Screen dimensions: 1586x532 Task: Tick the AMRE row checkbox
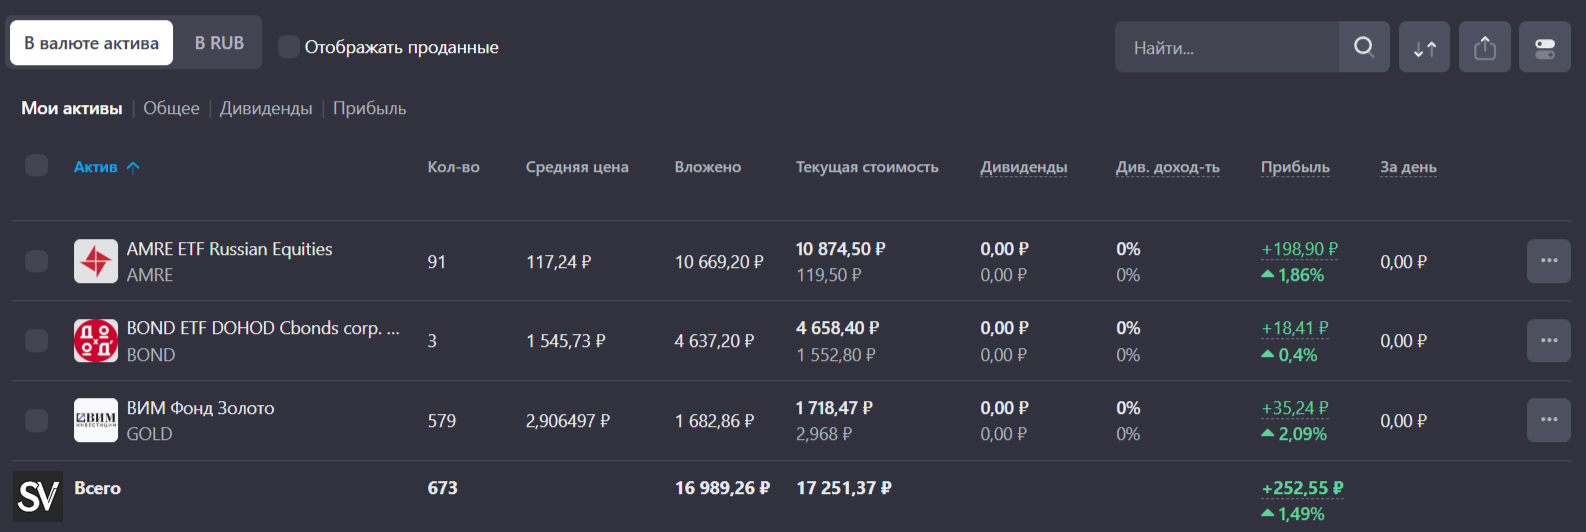36,261
